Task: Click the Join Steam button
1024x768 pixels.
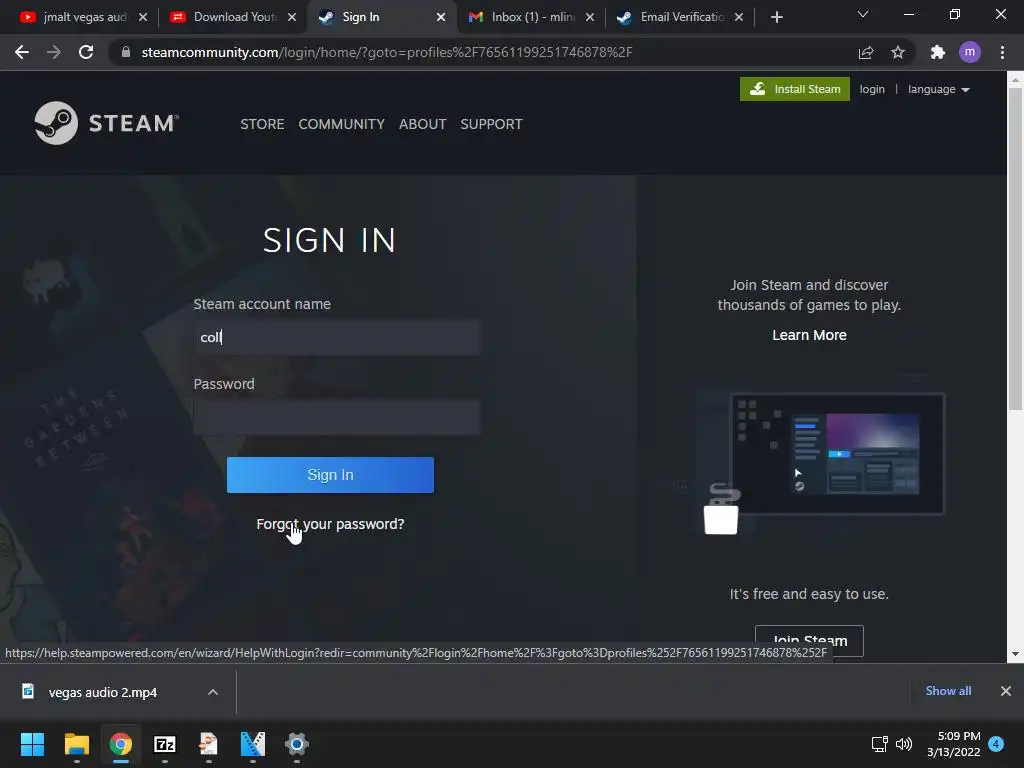Action: (809, 641)
